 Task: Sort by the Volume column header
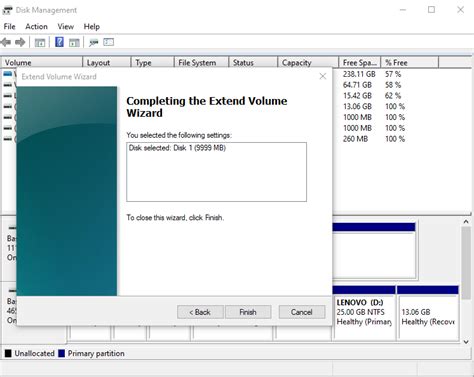click(42, 63)
